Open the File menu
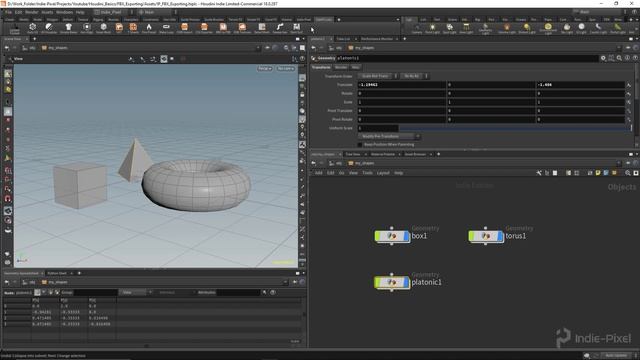 (8, 12)
